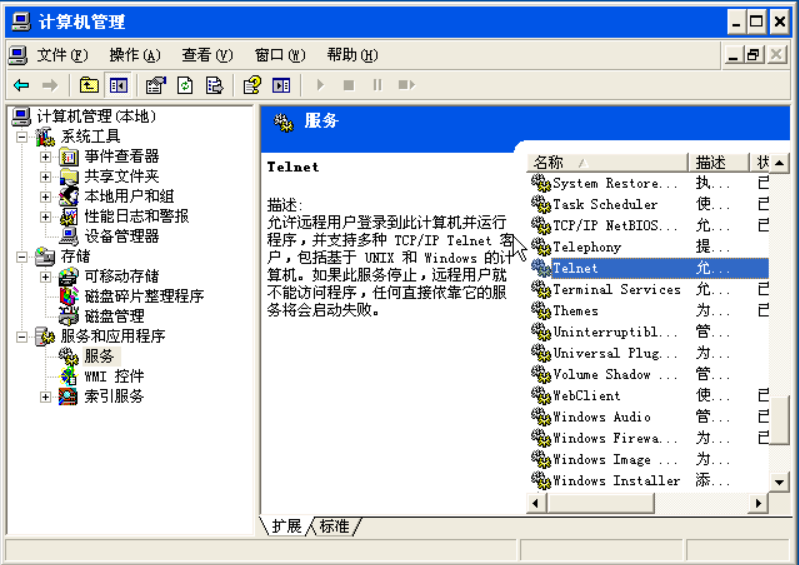Screen dimensions: 799x565
Task: Select the Task Scheduler service
Action: [x=647, y=204]
